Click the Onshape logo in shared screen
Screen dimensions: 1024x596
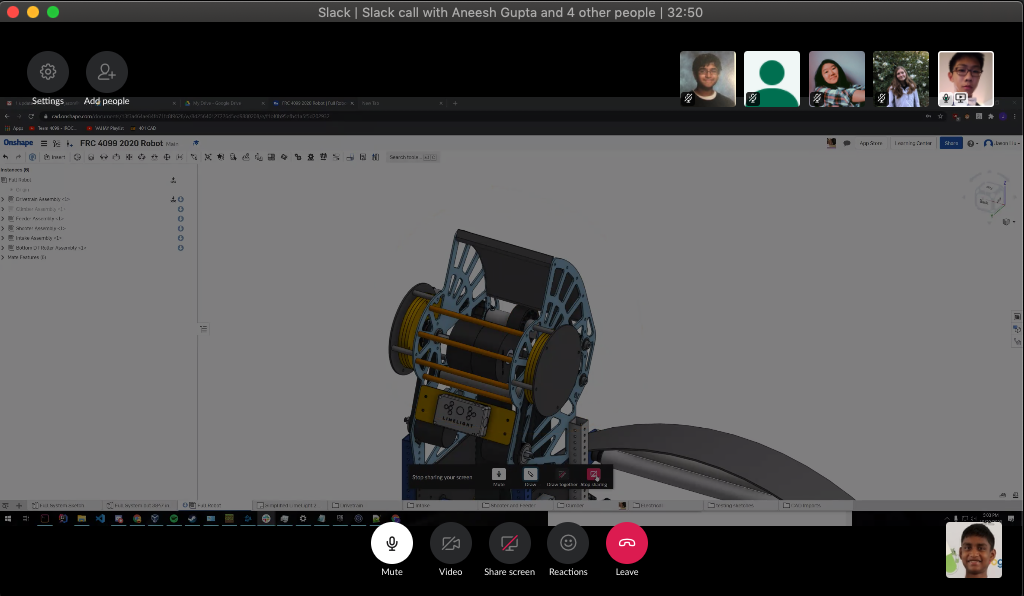click(x=18, y=143)
